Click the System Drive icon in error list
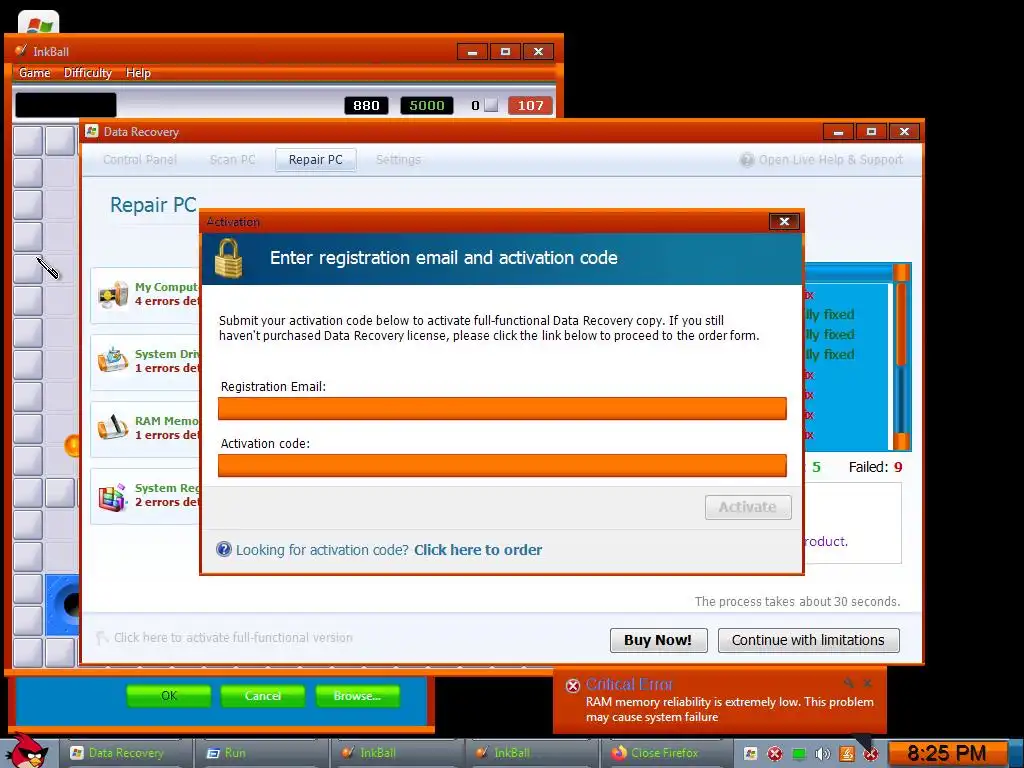The width and height of the screenshot is (1024, 768). [x=113, y=360]
